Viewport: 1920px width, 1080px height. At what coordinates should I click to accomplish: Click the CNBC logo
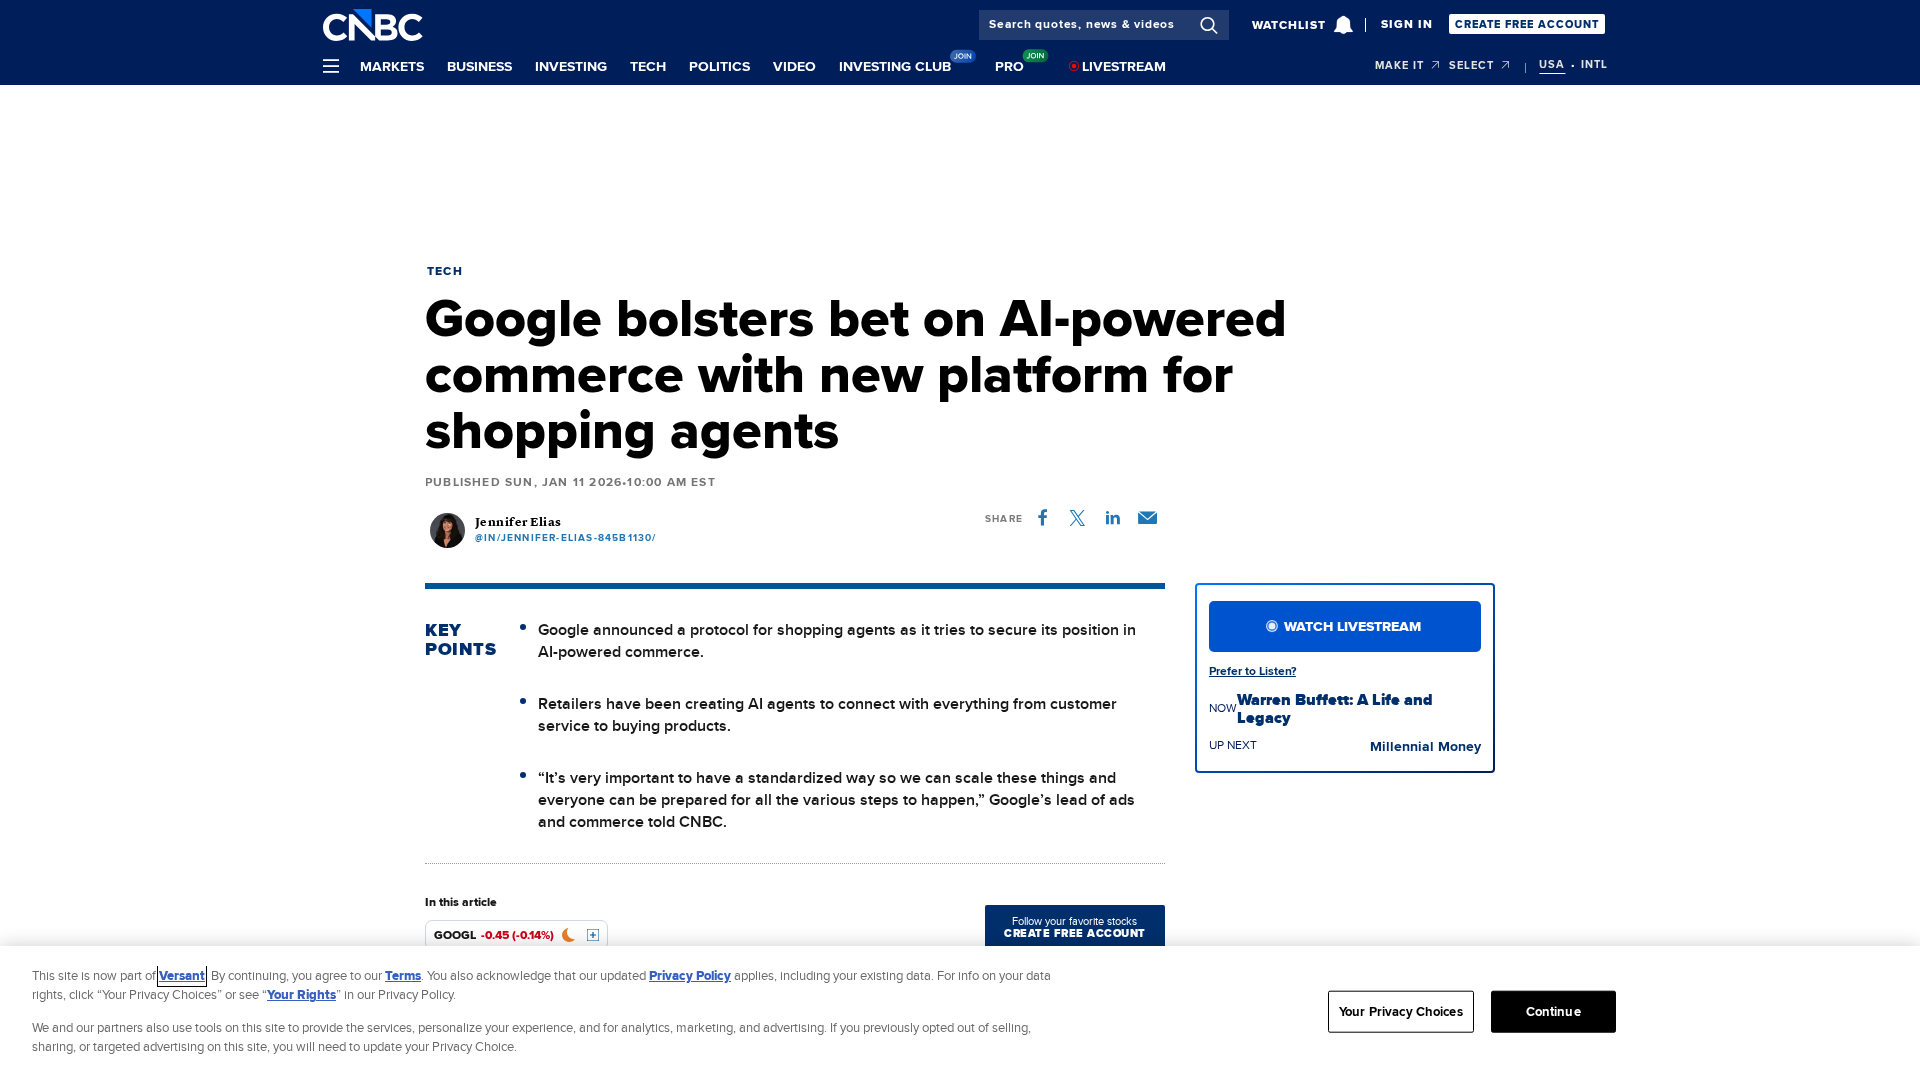coord(372,25)
